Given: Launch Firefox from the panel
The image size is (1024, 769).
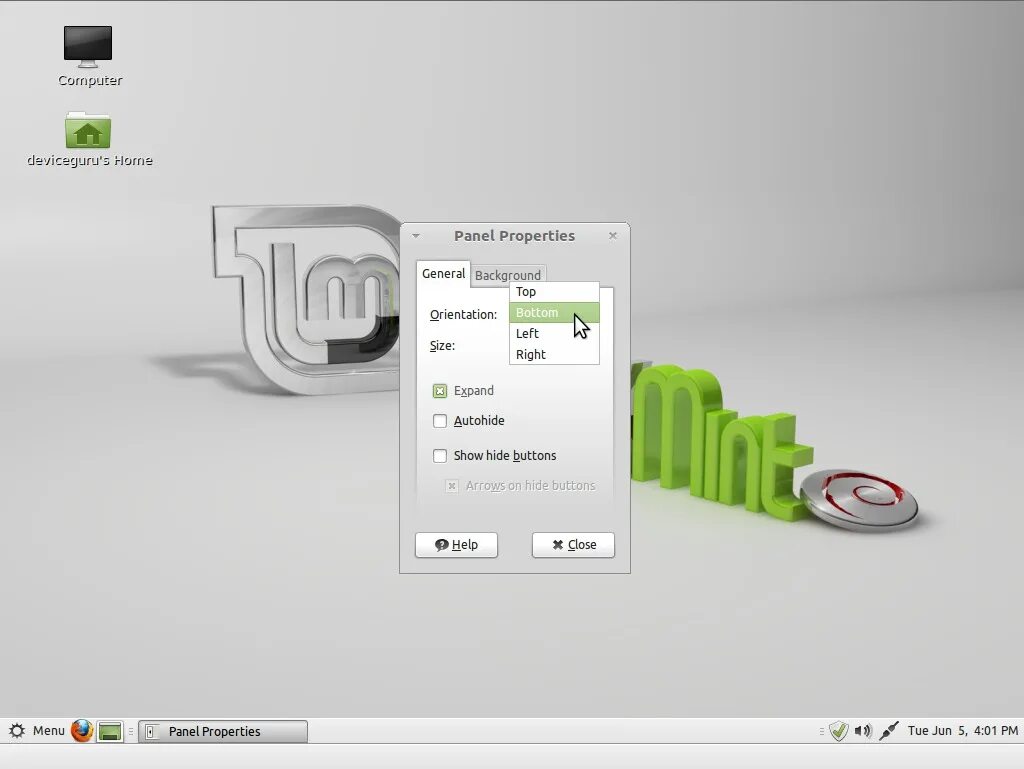Looking at the screenshot, I should (82, 730).
